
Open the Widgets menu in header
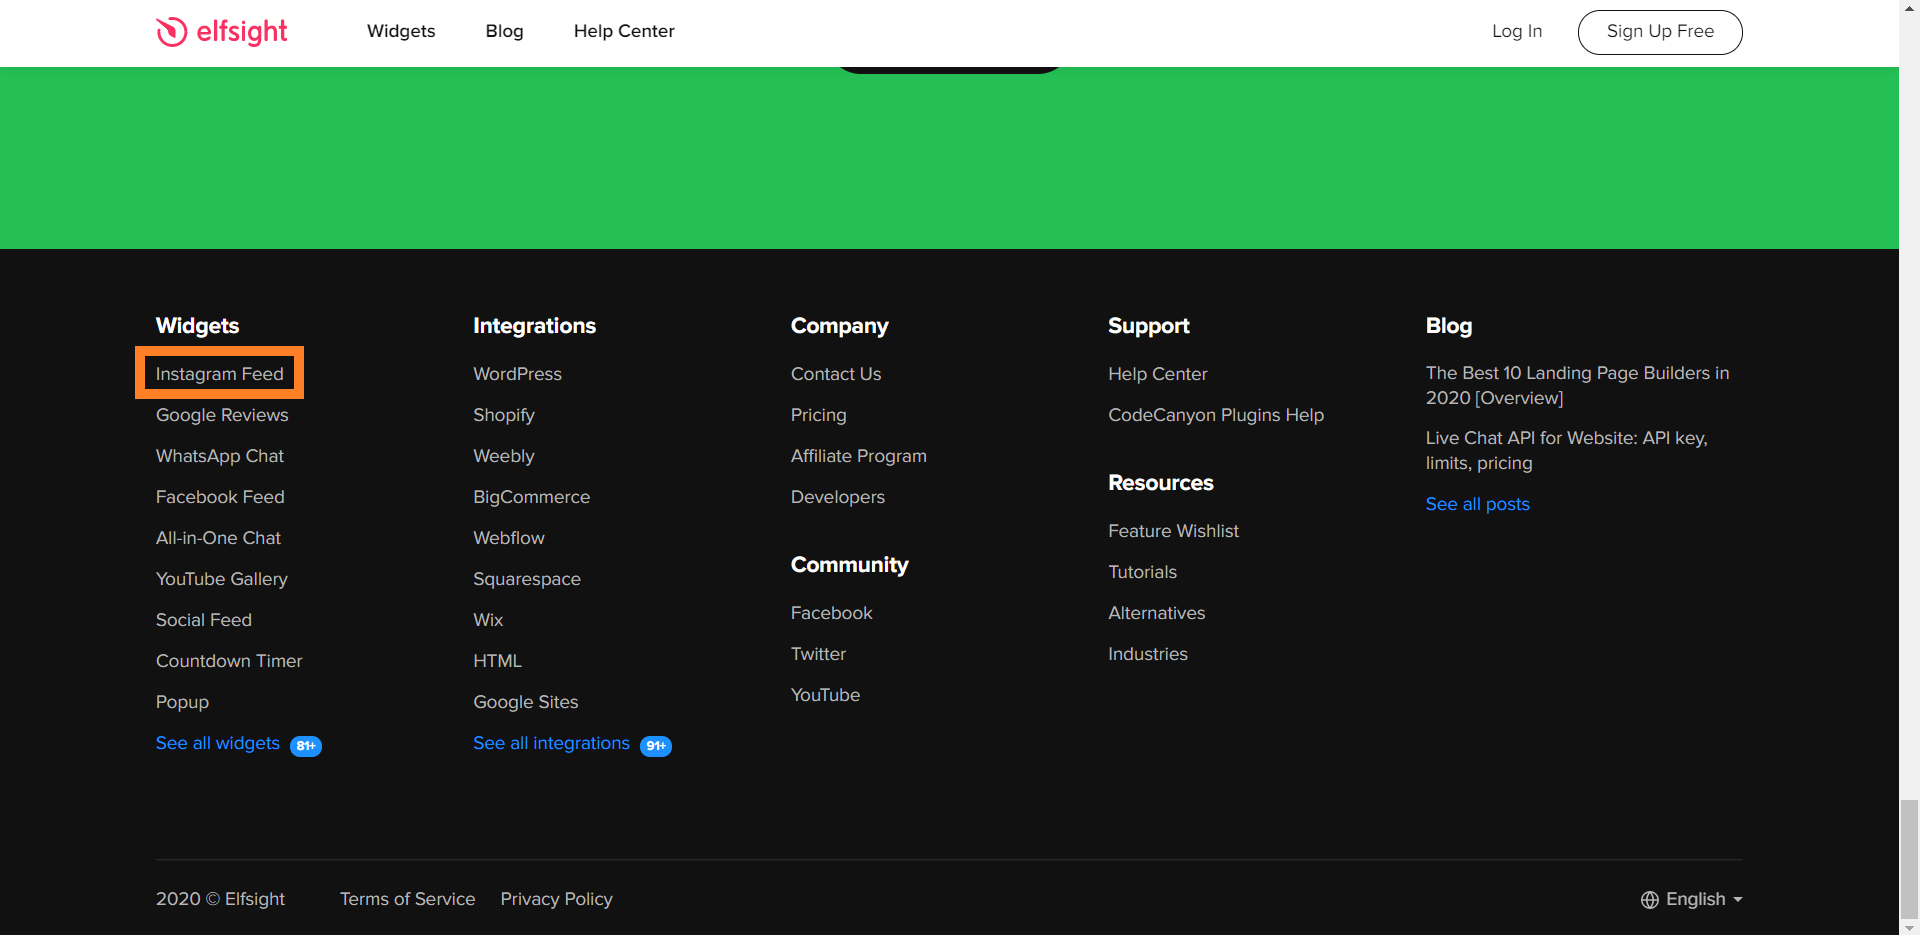pos(400,31)
